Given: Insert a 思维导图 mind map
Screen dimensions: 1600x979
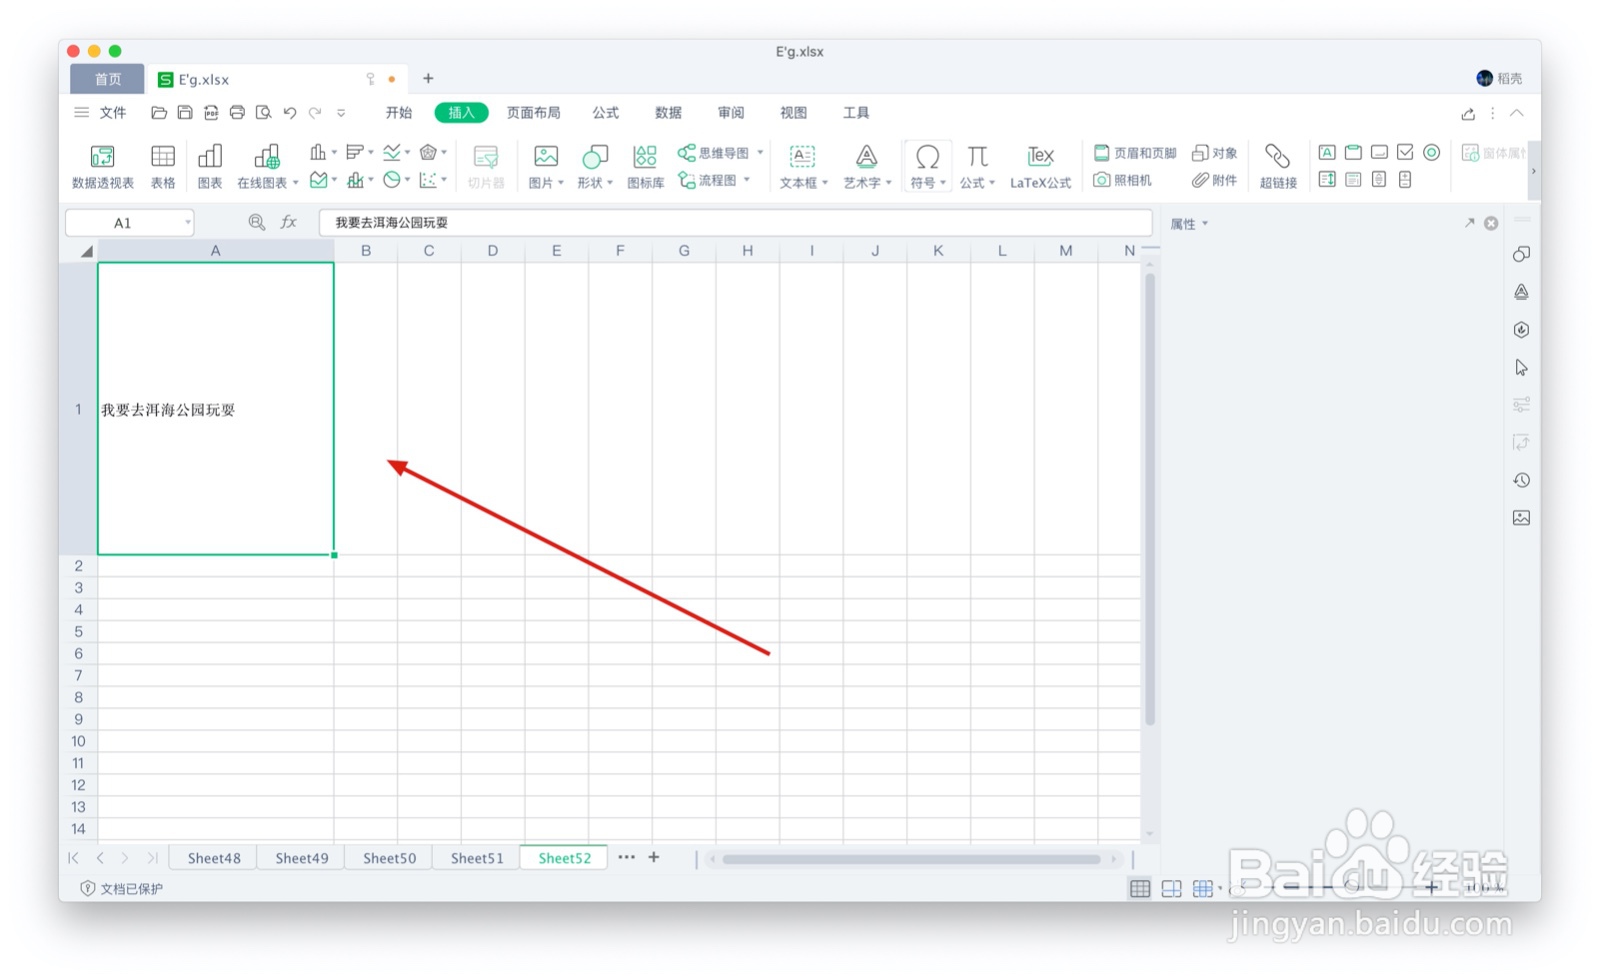Looking at the screenshot, I should pyautogui.click(x=720, y=153).
